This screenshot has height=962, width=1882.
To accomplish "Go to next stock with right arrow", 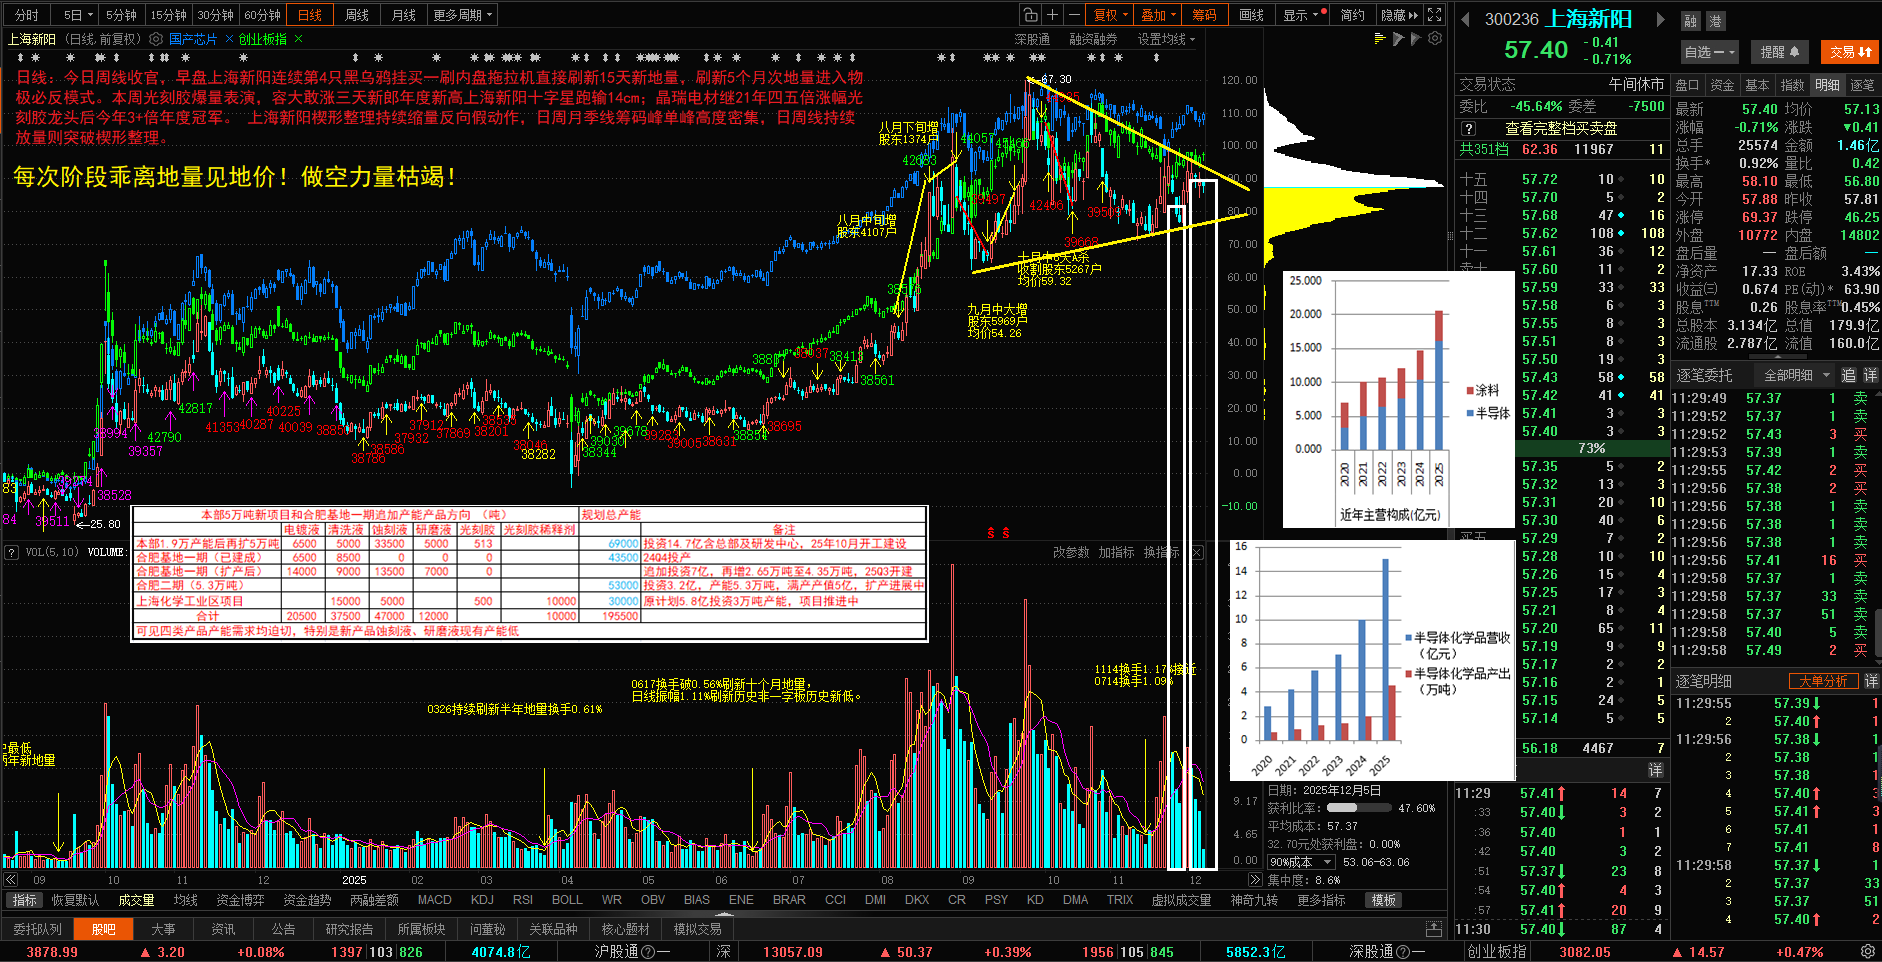I will (1661, 19).
